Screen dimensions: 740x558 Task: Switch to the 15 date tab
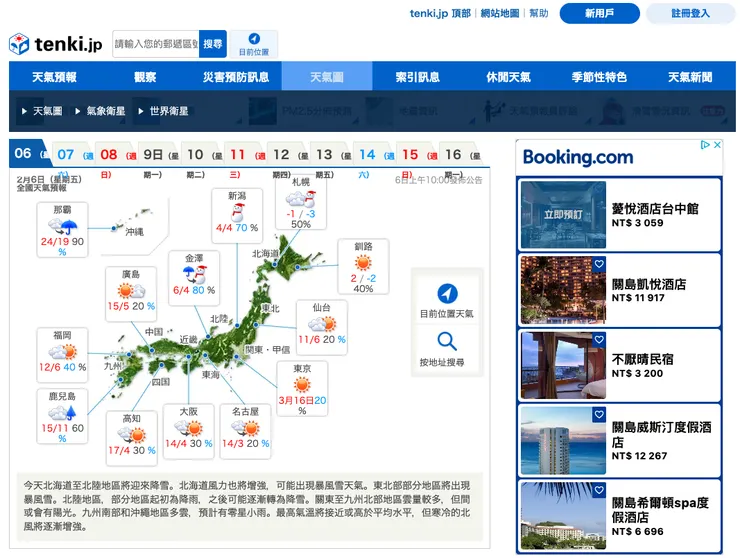[417, 154]
